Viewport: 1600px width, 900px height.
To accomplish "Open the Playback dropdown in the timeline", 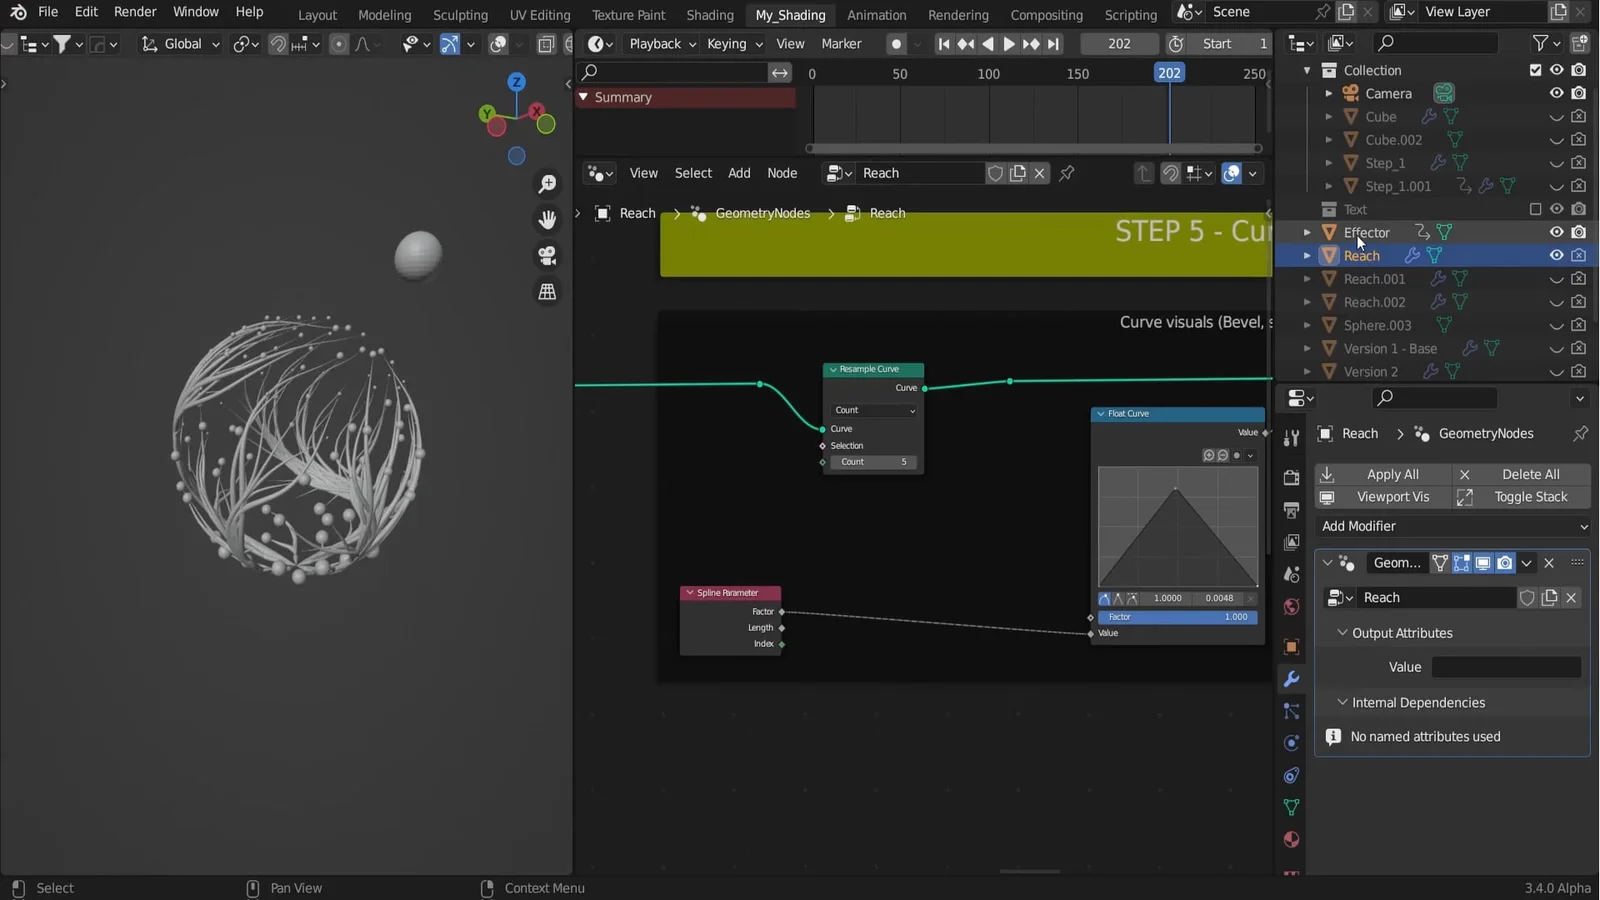I will click(660, 44).
